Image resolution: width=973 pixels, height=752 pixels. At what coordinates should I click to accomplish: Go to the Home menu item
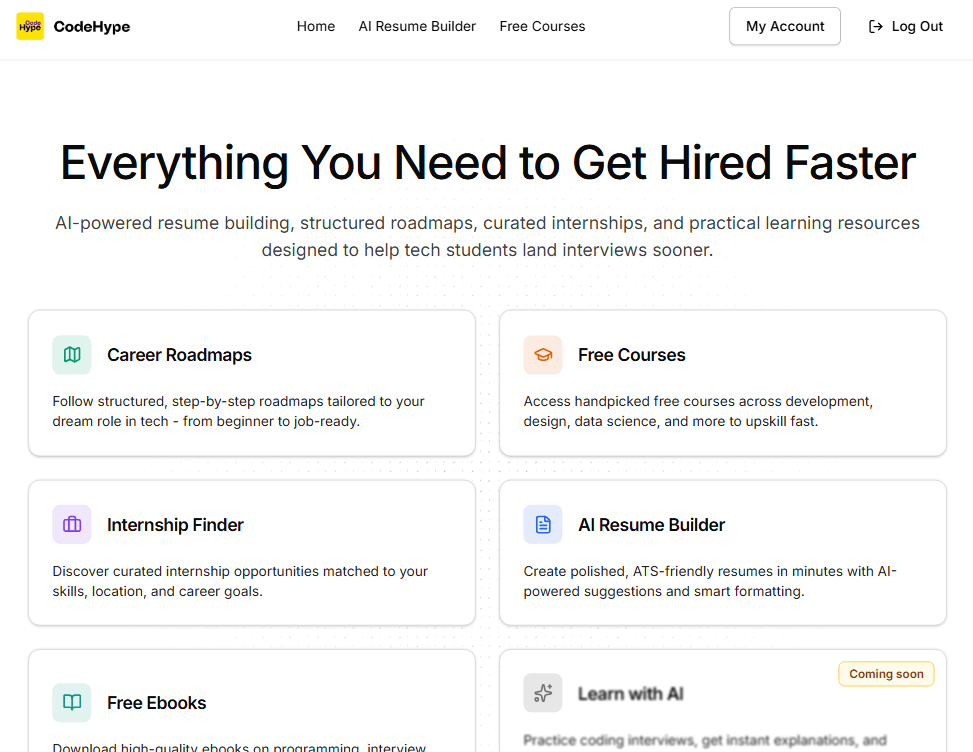tap(316, 27)
